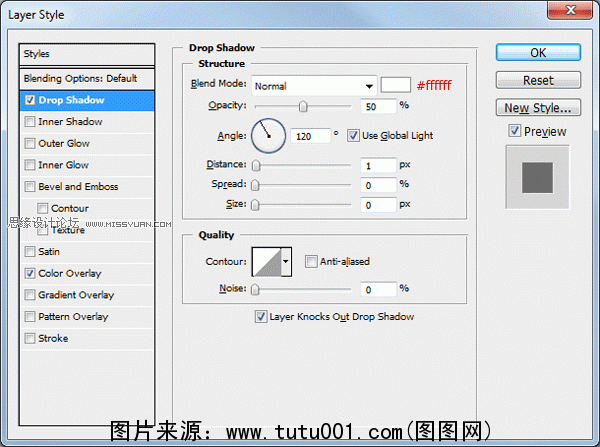The image size is (600, 447).
Task: Click the Reset button
Action: coord(538,80)
